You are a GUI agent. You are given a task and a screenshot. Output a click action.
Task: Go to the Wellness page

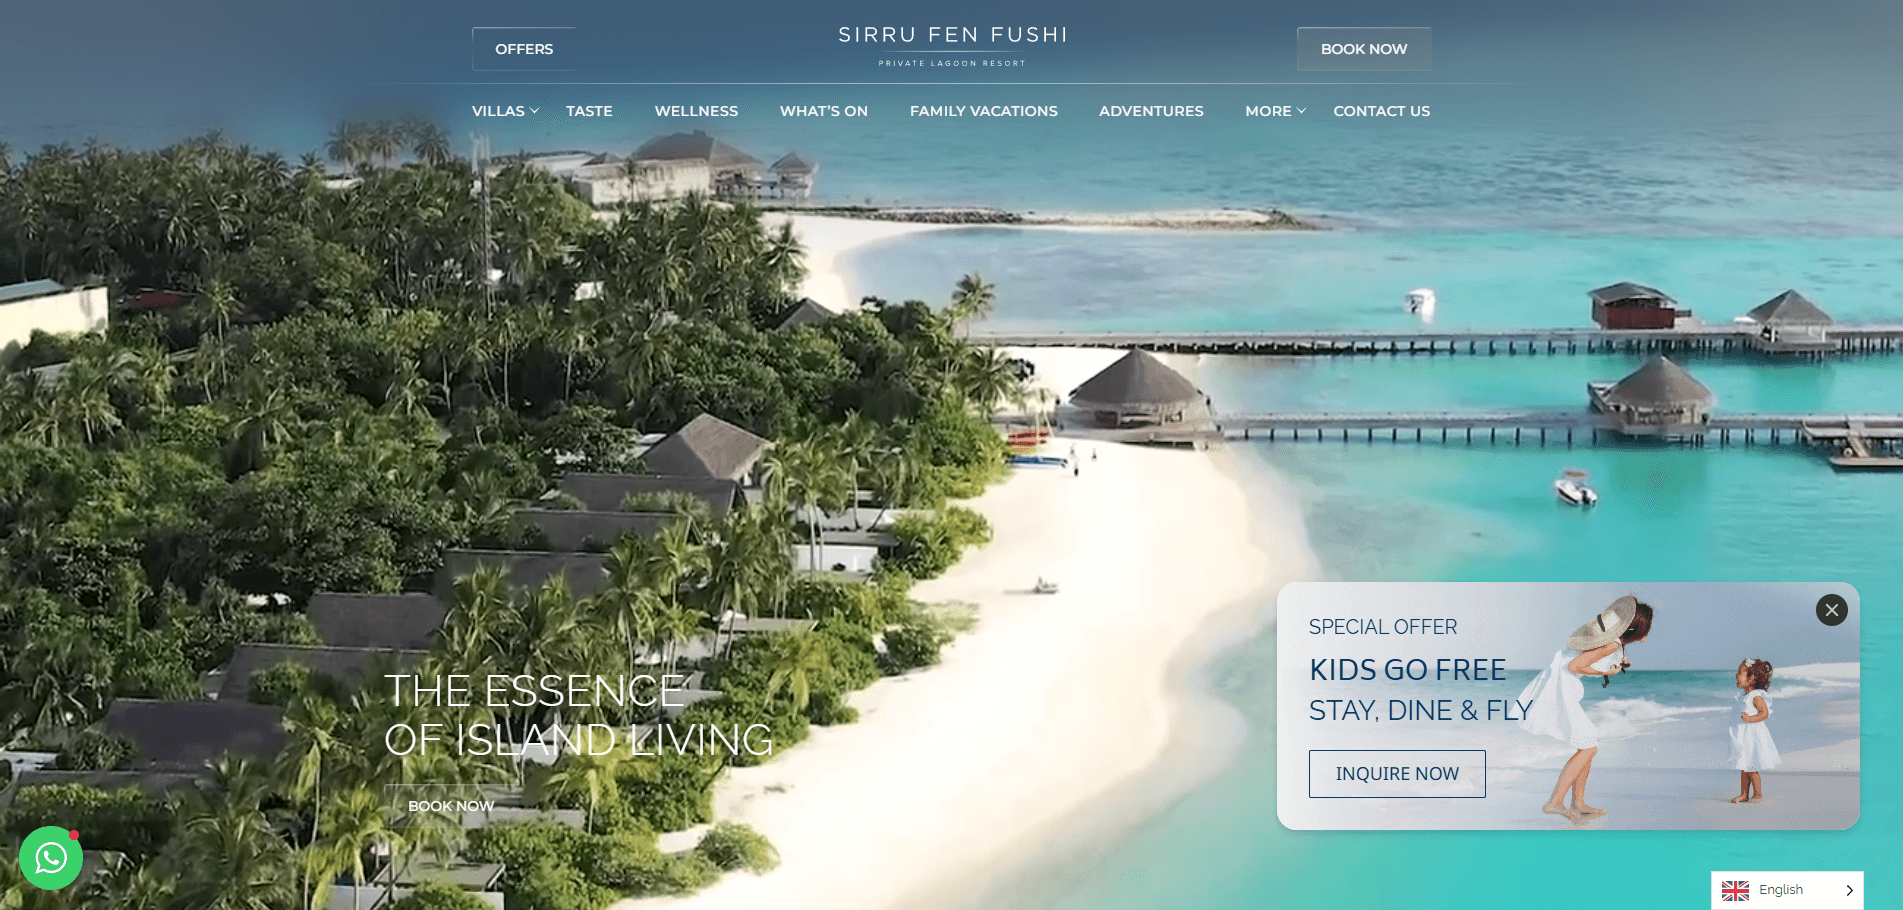[696, 111]
